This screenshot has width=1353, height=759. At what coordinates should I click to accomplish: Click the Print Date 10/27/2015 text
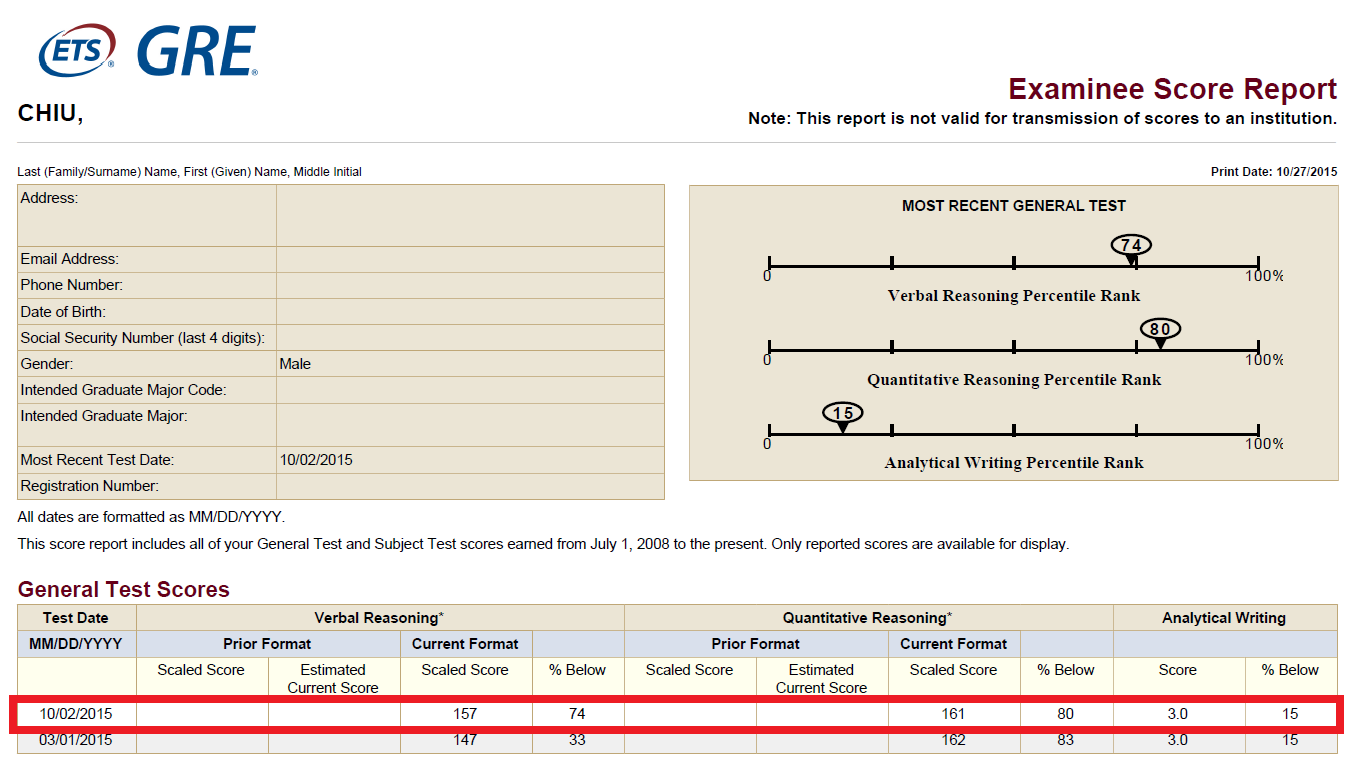(x=1274, y=172)
